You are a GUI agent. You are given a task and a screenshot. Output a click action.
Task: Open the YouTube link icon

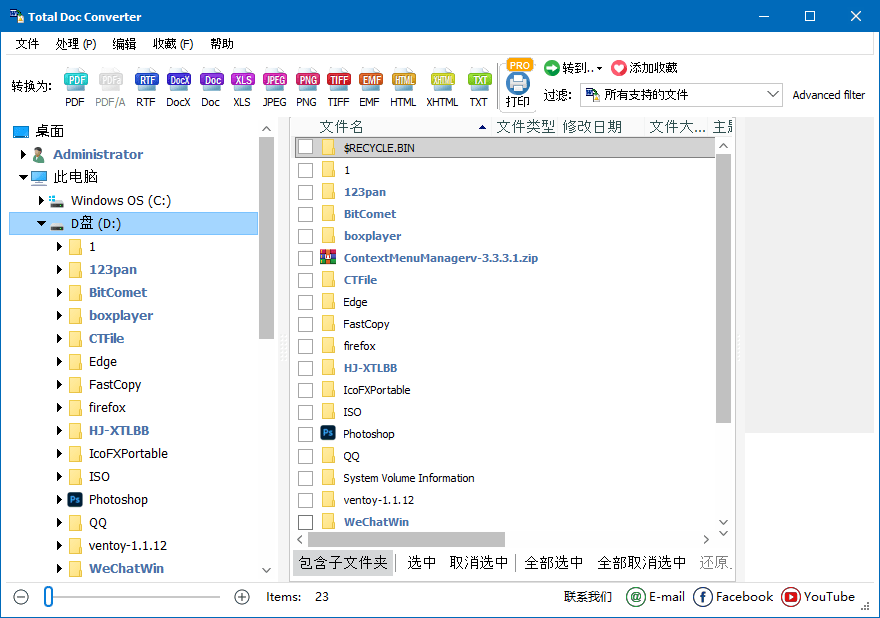791,597
